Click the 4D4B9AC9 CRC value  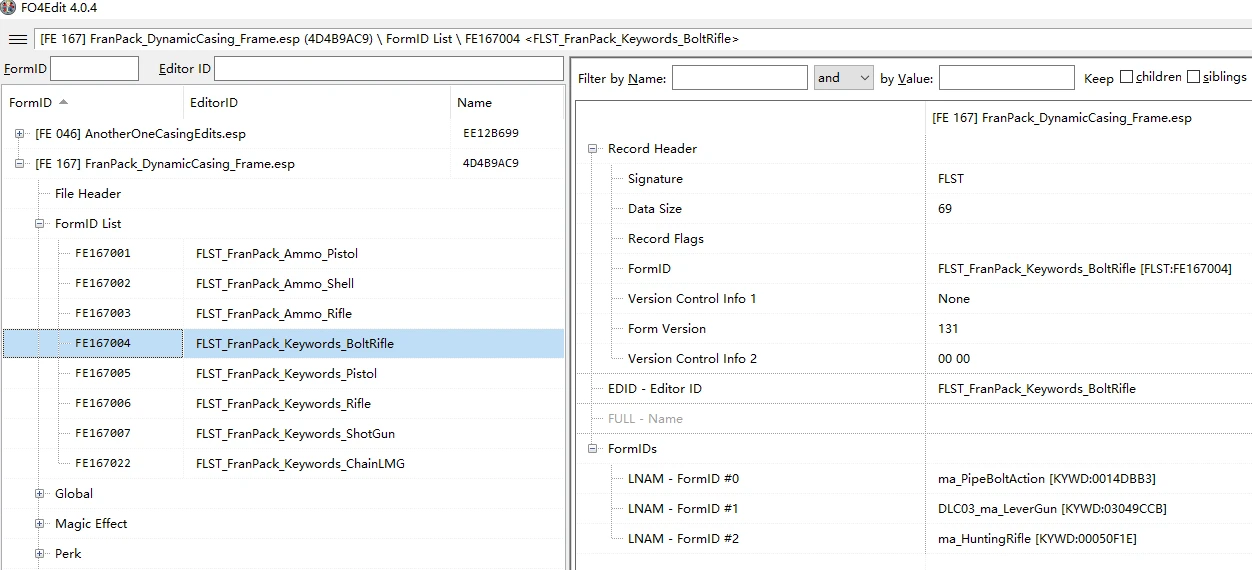click(x=491, y=163)
